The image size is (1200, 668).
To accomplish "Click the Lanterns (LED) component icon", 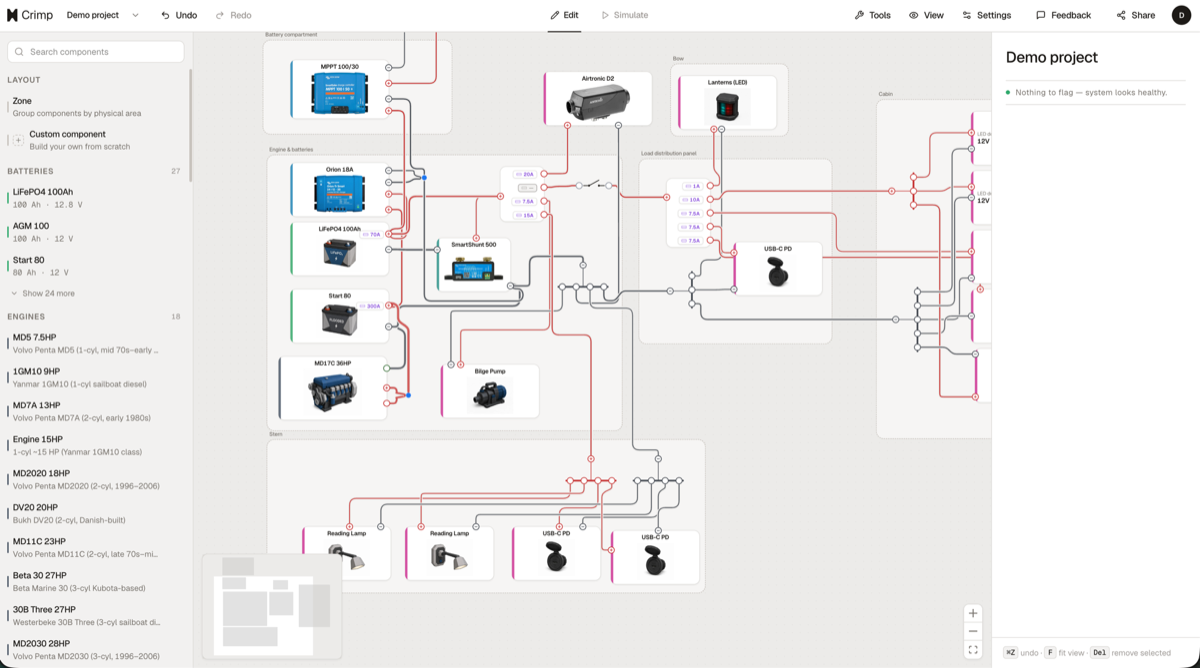I will pos(727,106).
